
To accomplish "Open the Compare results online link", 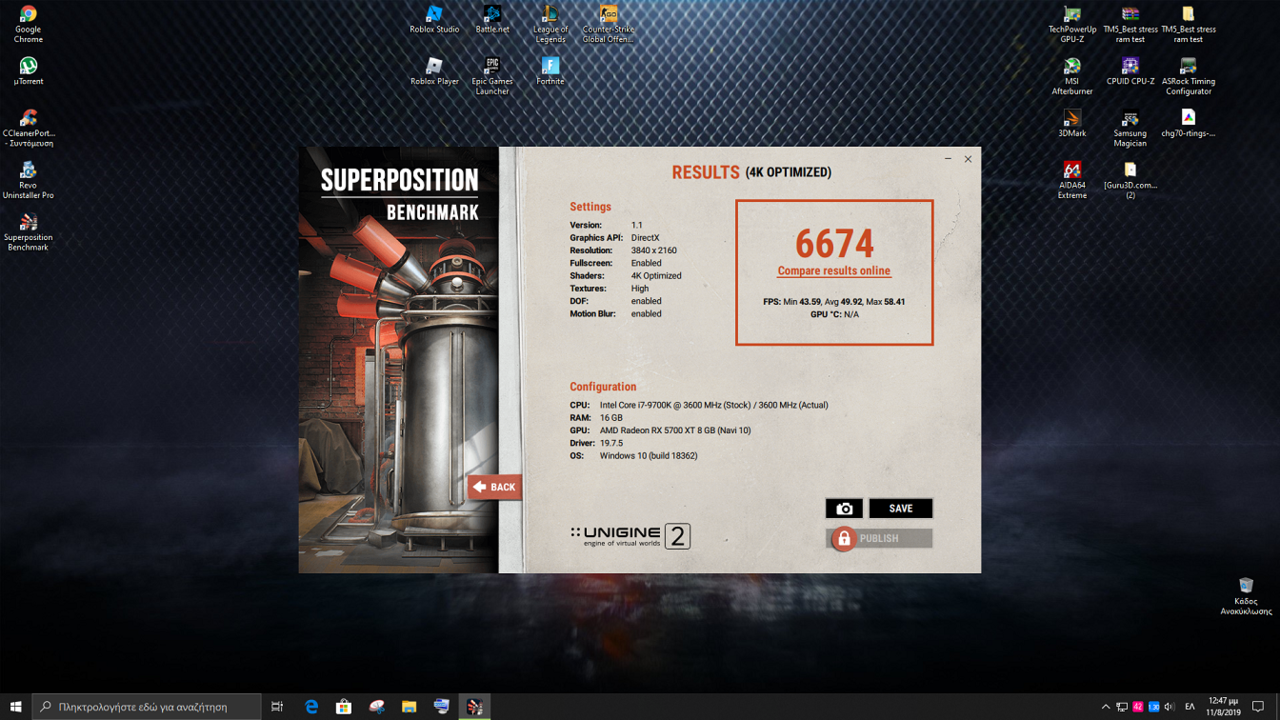I will (834, 271).
